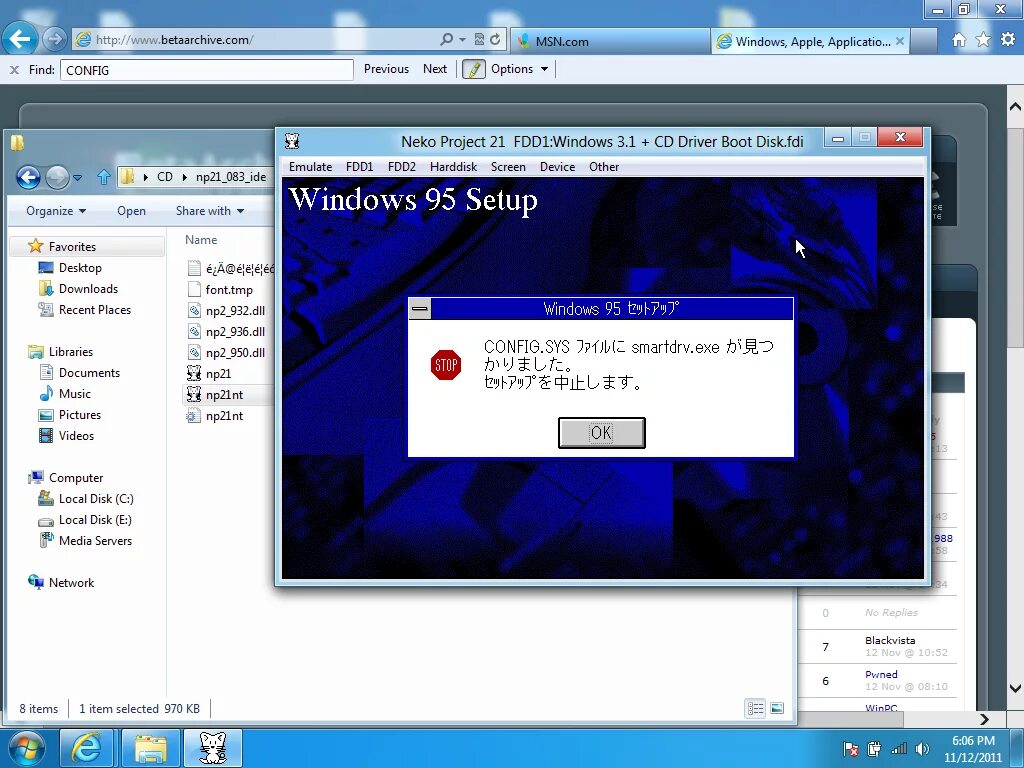Viewport: 1024px width, 768px height.
Task: Click the compatibility view icon in address bar
Action: 479,40
